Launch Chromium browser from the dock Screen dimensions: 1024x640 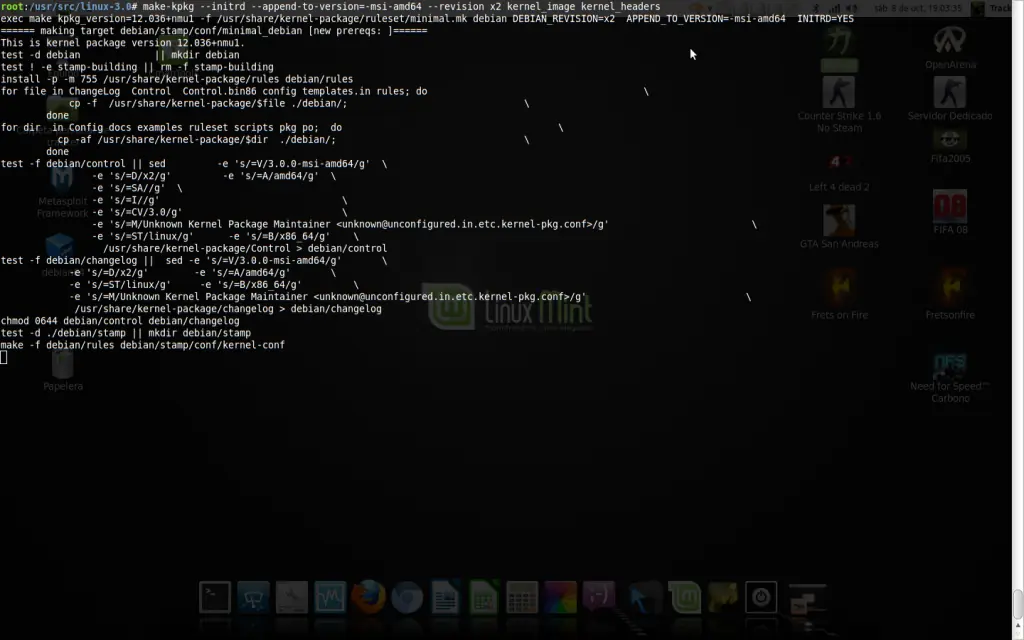(407, 597)
